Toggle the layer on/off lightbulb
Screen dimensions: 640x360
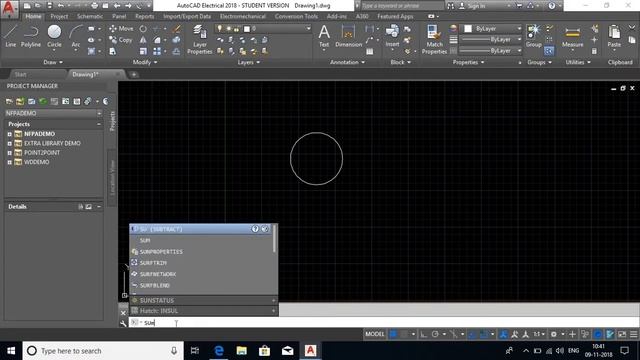(220, 28)
